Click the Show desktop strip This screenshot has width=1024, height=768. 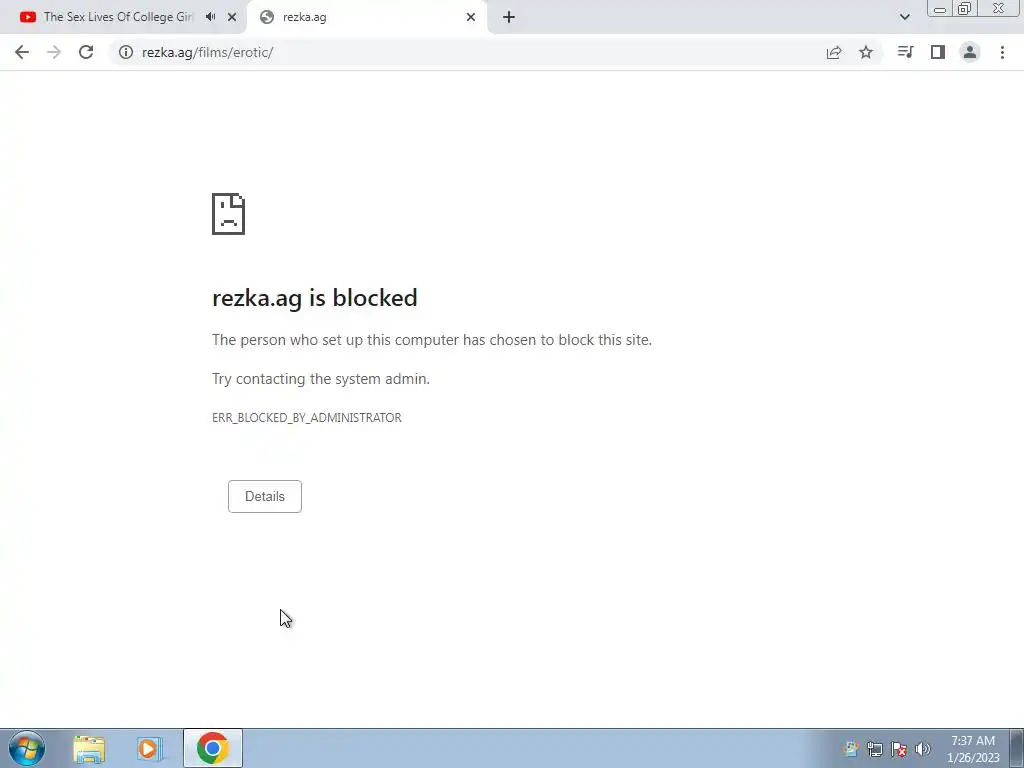coord(1016,748)
